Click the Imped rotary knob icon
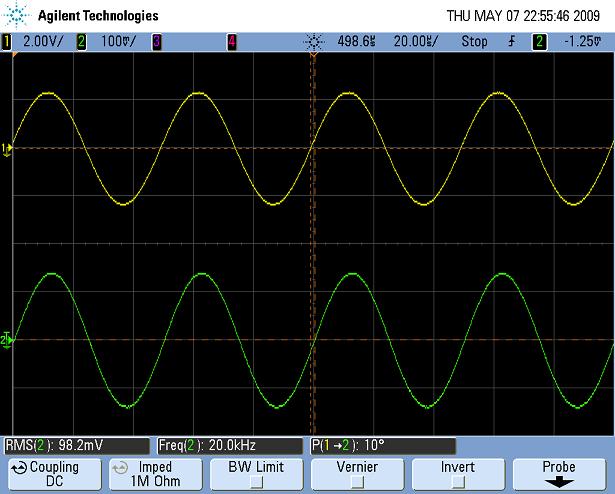Image resolution: width=615 pixels, height=494 pixels. click(120, 467)
